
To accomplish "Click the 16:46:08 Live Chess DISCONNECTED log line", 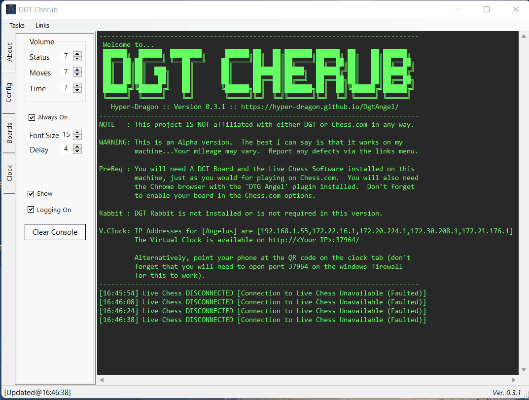I will pos(263,302).
